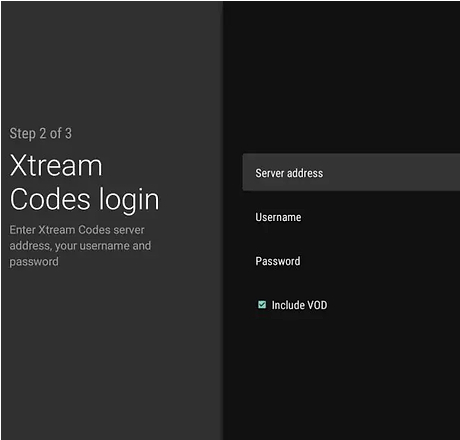This screenshot has height=440, width=460.
Task: Choose the Password entry in the list
Action: click(351, 261)
